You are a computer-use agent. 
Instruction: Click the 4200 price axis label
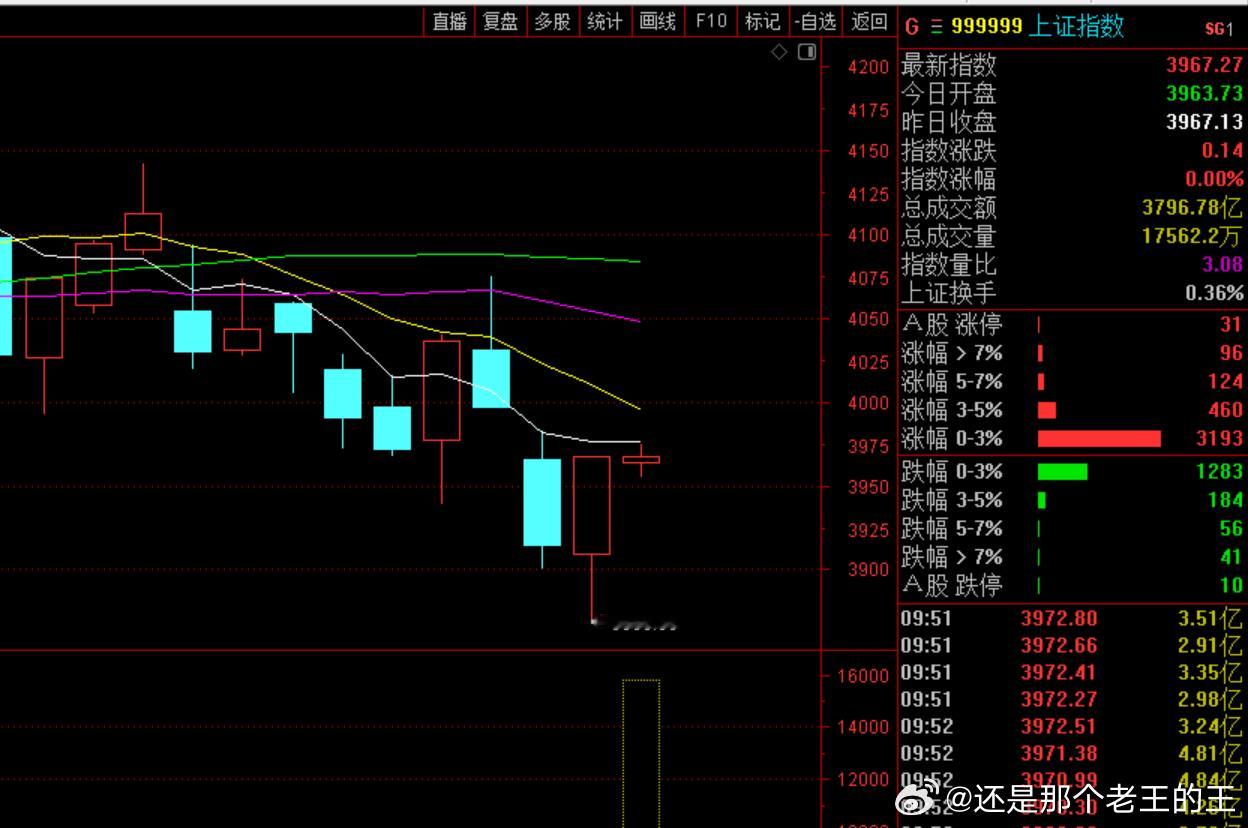[x=868, y=67]
